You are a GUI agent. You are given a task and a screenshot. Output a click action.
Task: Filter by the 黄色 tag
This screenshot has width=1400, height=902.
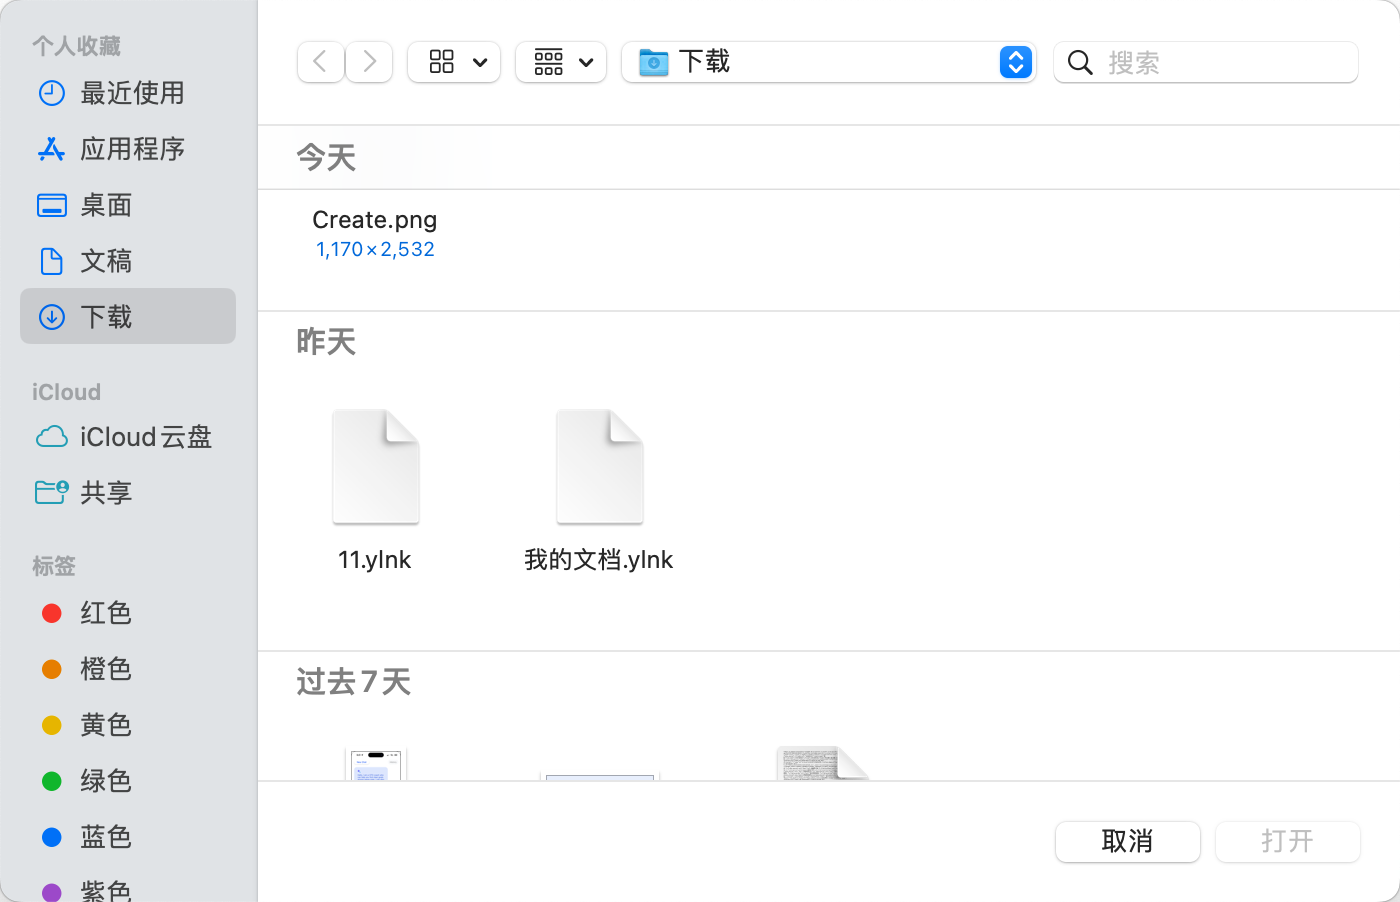point(128,725)
